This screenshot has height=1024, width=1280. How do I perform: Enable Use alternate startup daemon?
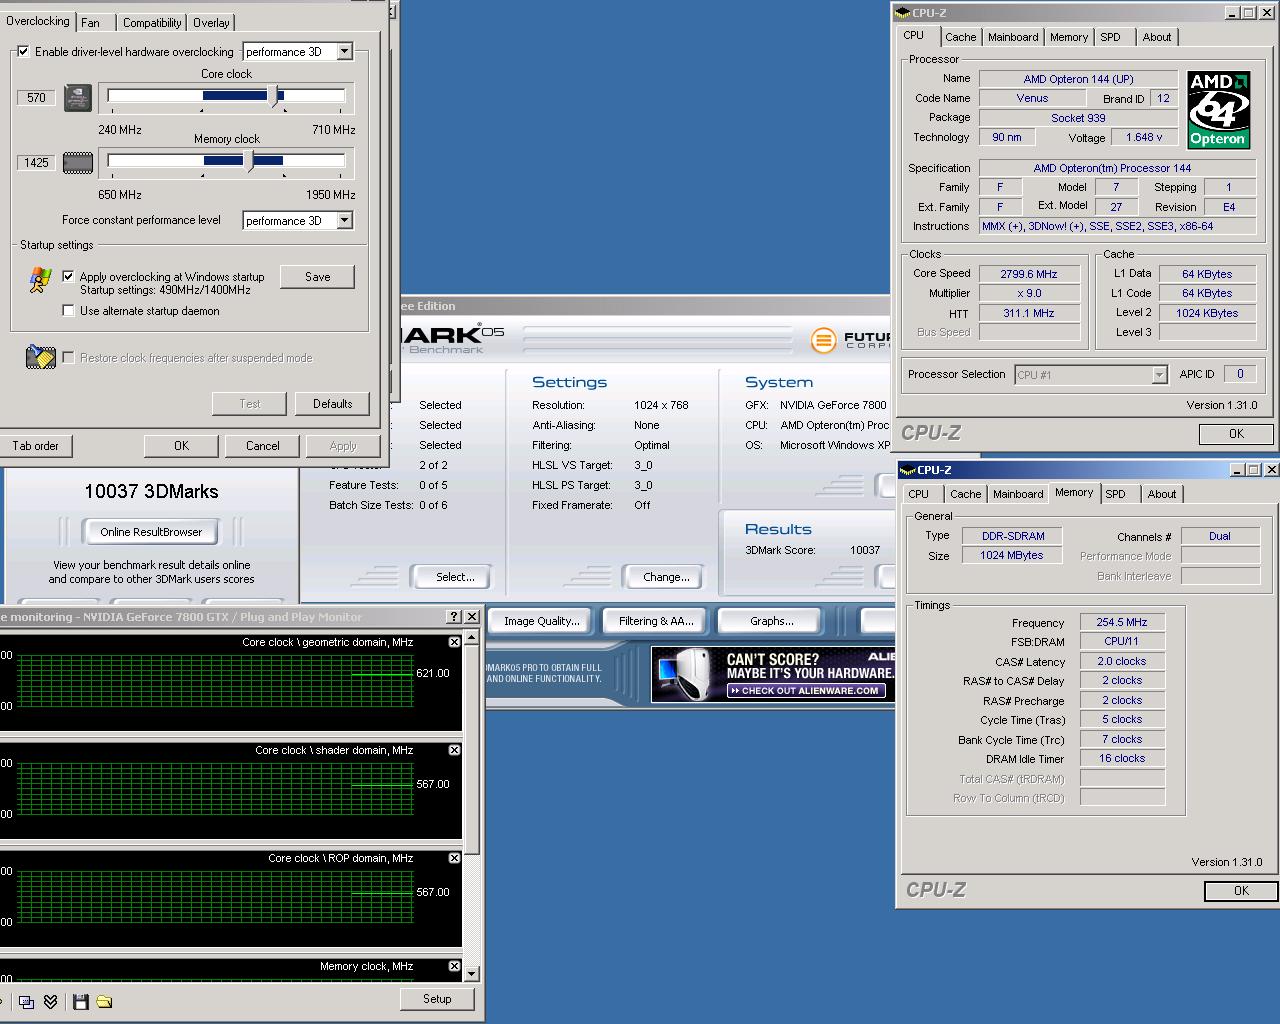pyautogui.click(x=68, y=311)
